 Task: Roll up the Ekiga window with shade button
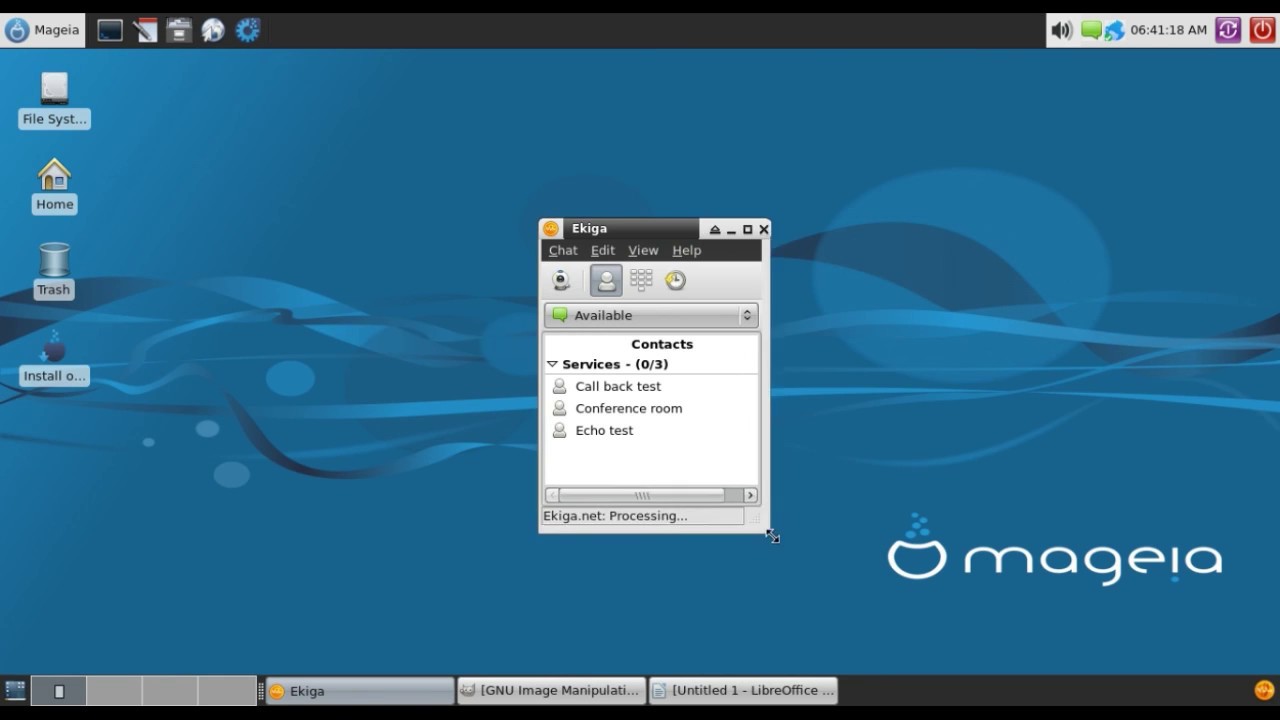[x=714, y=229]
